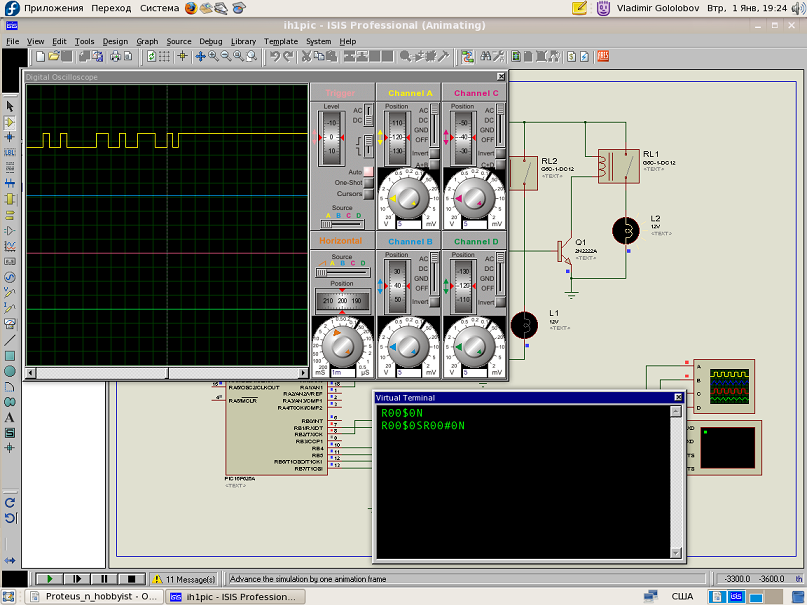Toggle the A+B button on Channel A

coord(434,164)
